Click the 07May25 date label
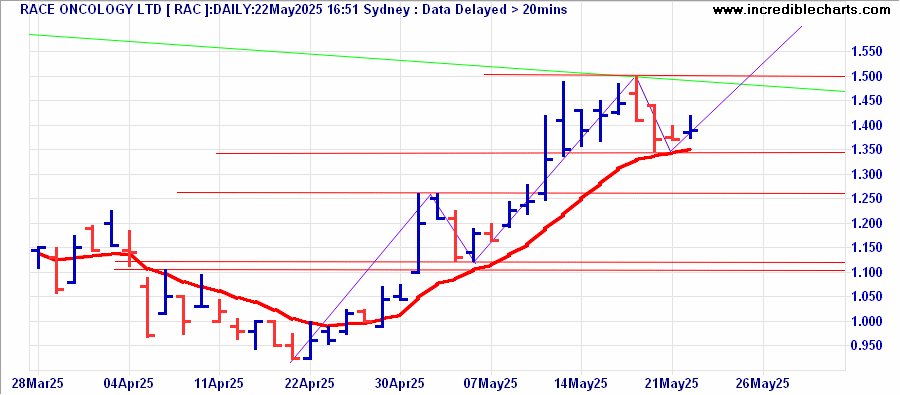The width and height of the screenshot is (900, 395). coord(491,382)
